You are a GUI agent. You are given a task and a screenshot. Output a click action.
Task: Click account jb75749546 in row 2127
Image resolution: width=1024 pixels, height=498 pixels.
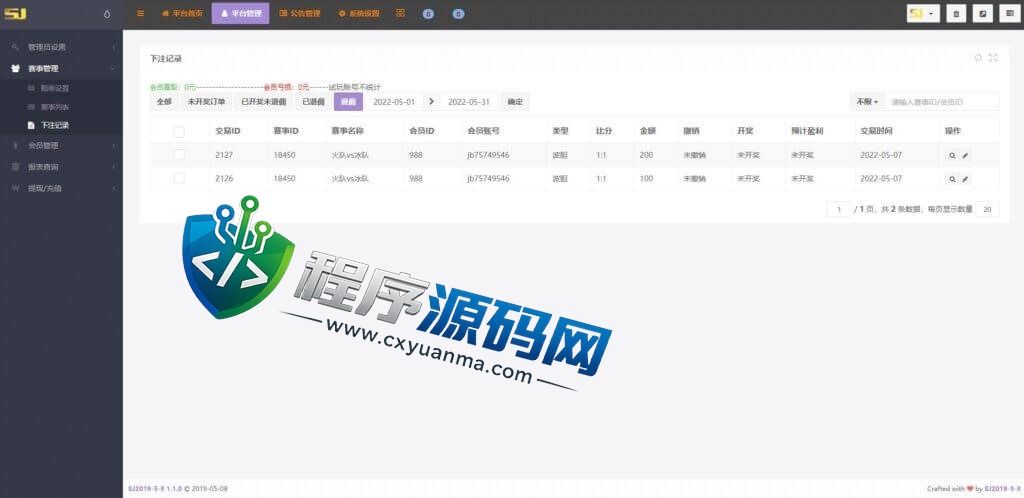[x=488, y=155]
